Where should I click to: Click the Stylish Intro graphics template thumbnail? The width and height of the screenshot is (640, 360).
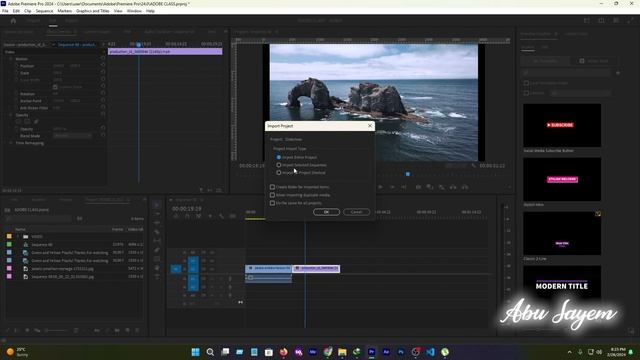[562, 179]
